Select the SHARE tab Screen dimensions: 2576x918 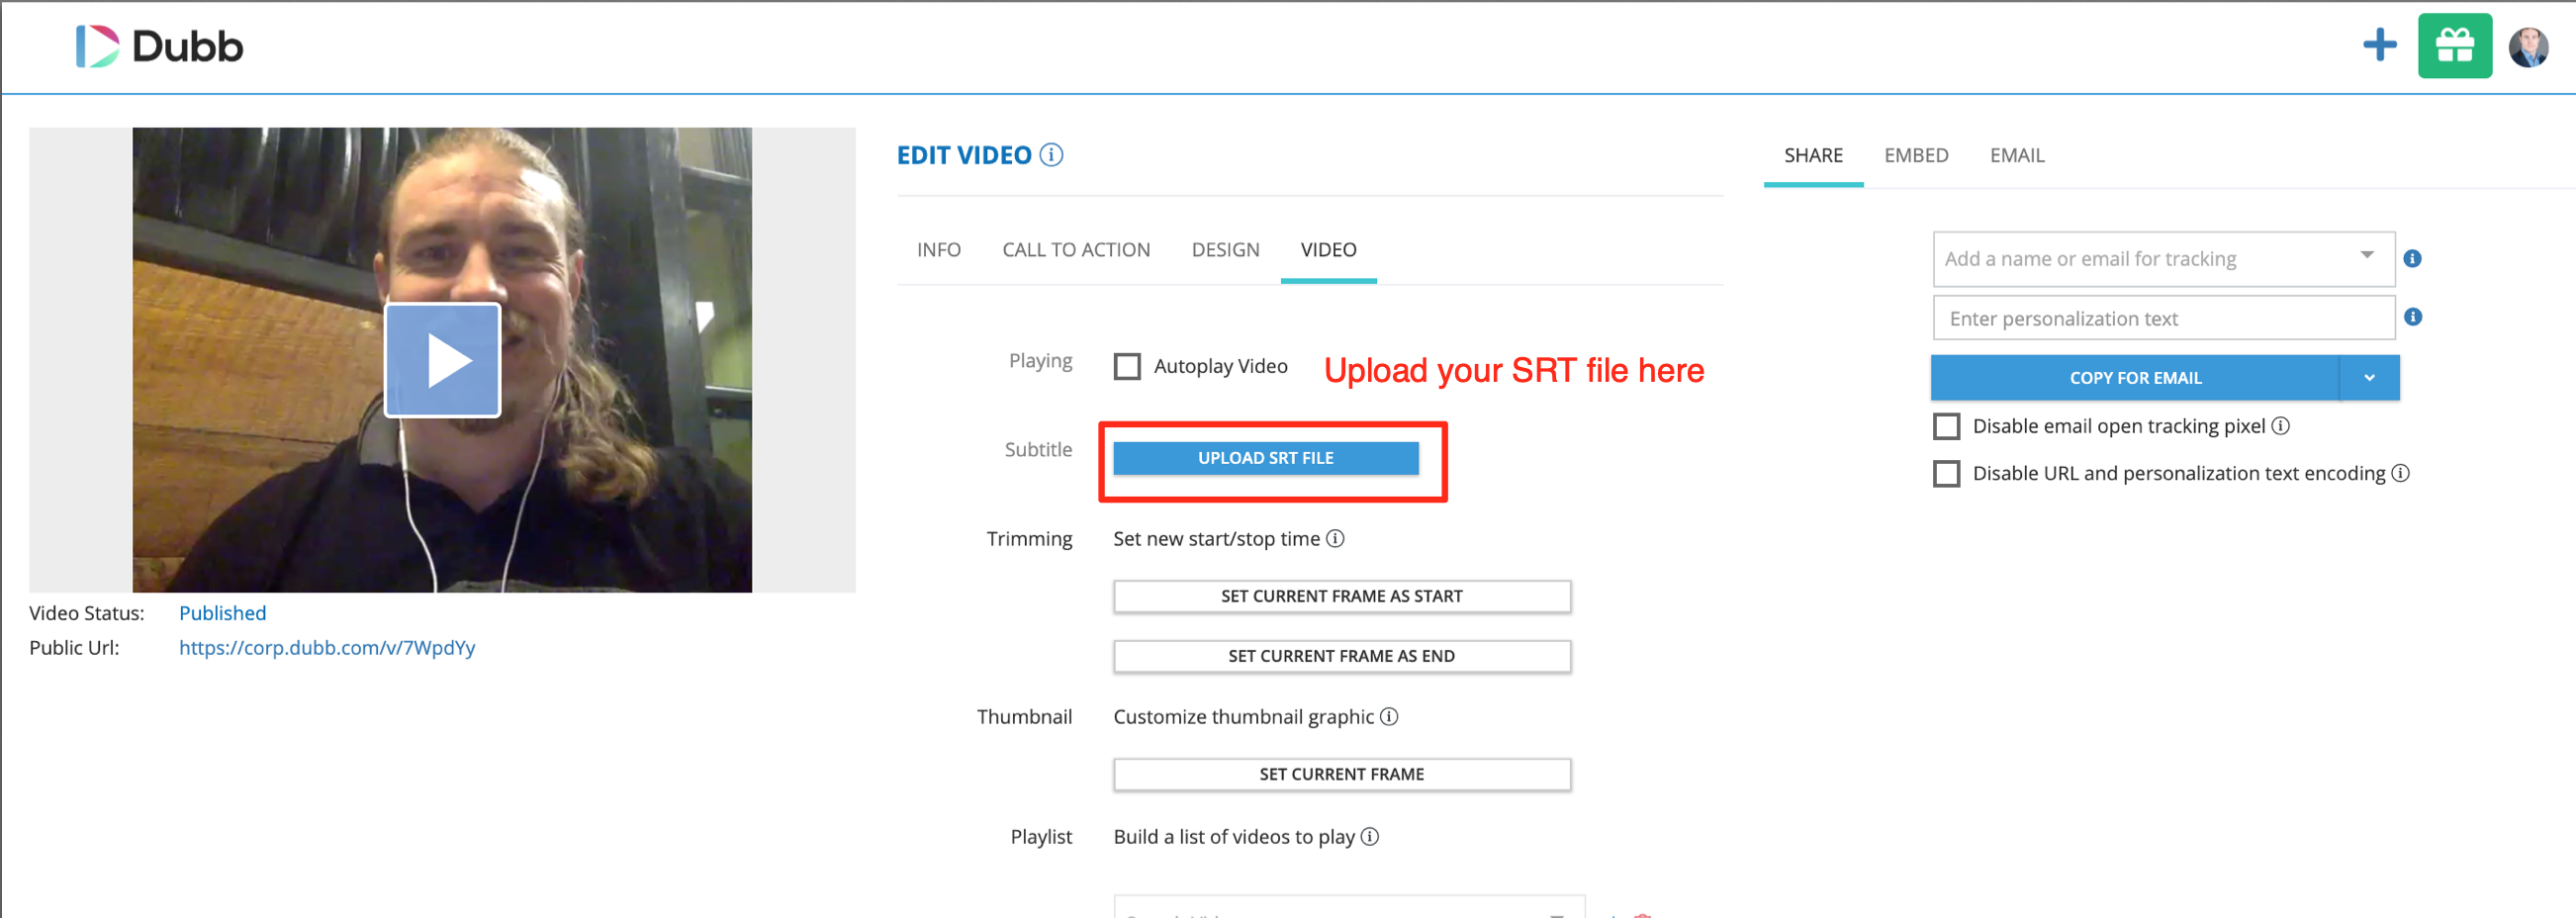(1813, 156)
